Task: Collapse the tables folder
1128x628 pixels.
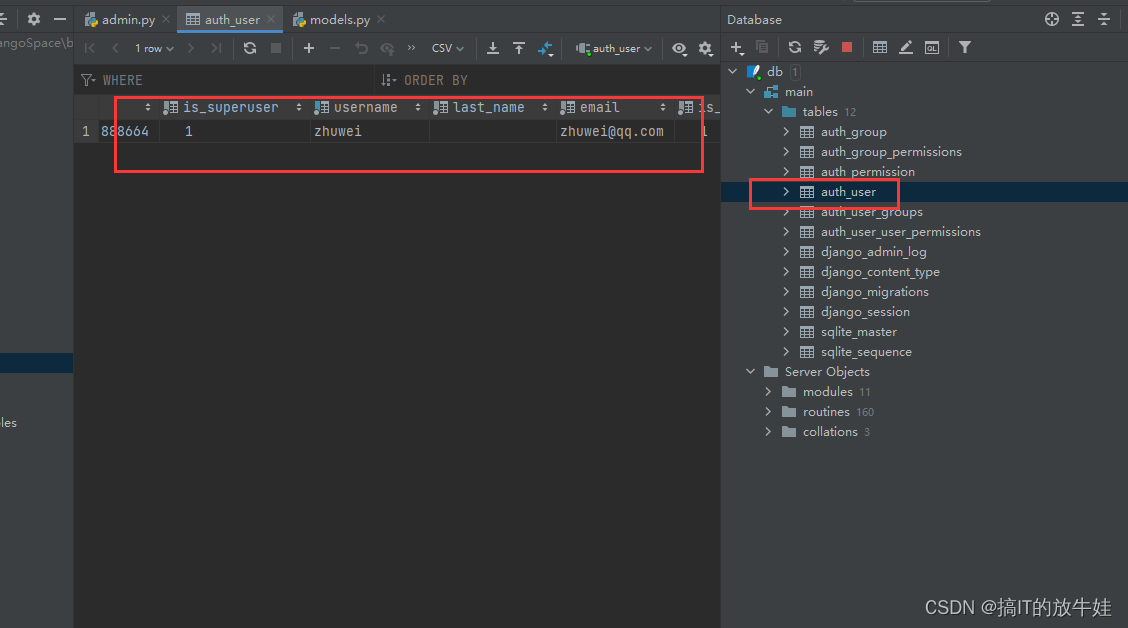Action: click(x=768, y=112)
